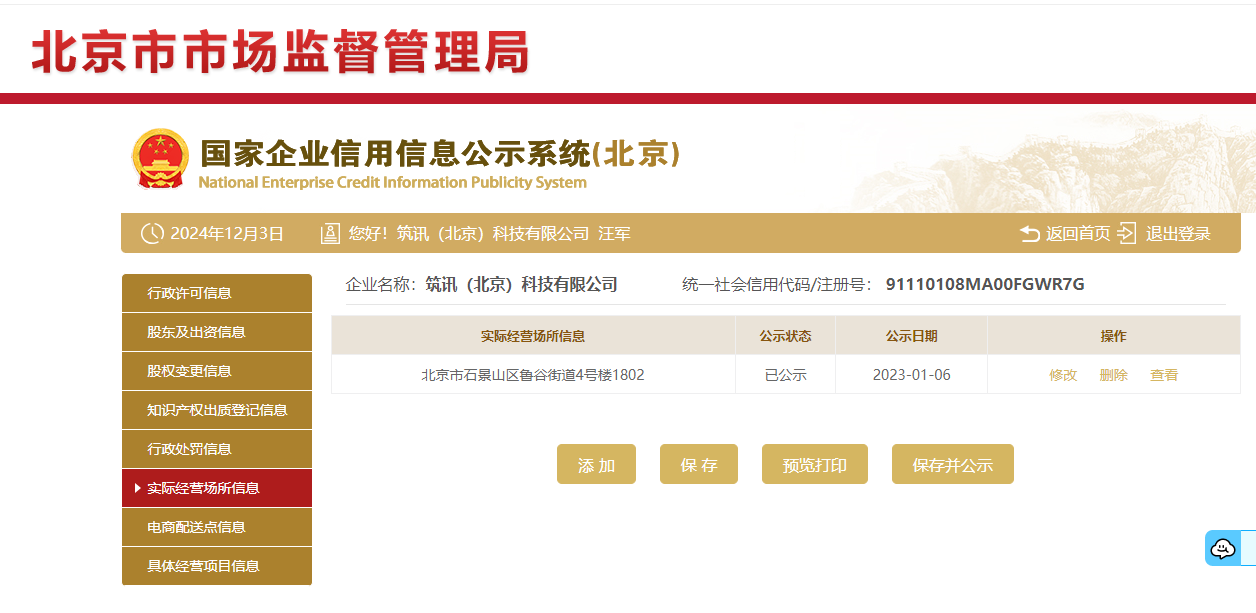Click the 操作 column header
1256x613 pixels.
tap(1113, 336)
